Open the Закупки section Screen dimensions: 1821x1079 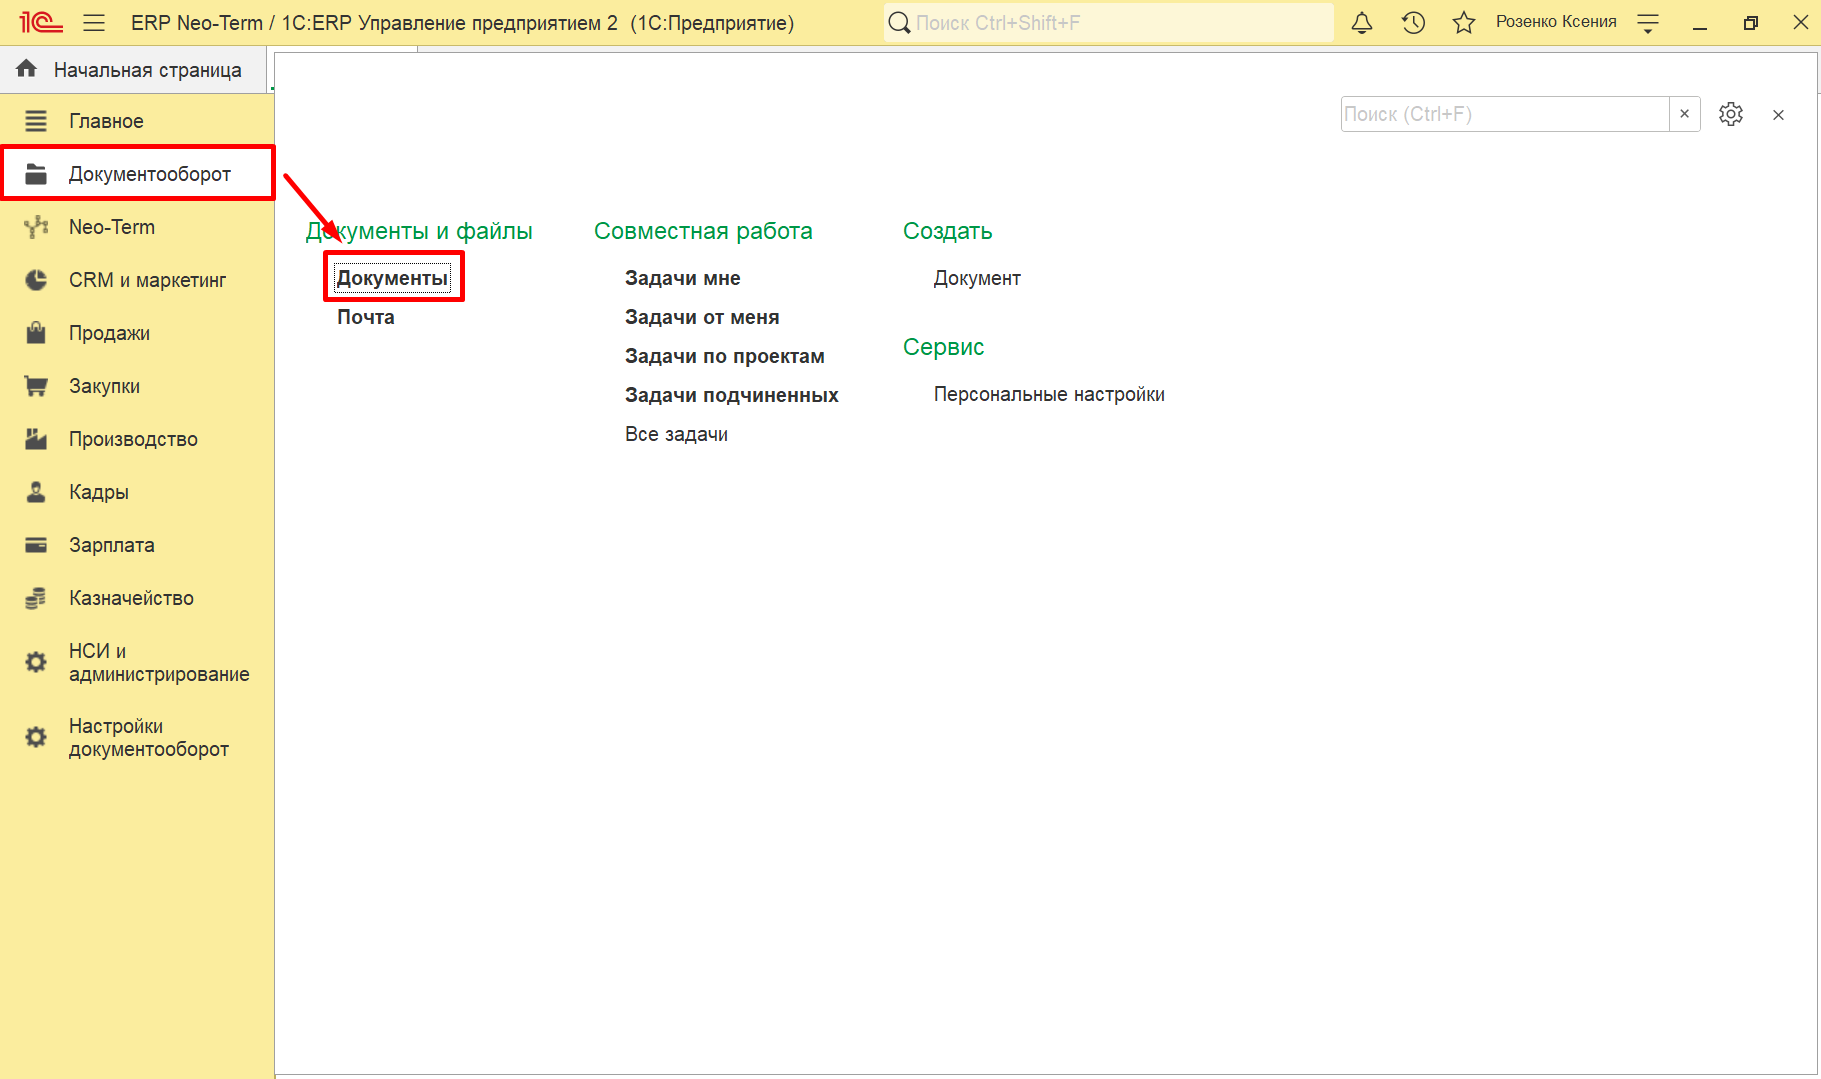coord(137,386)
